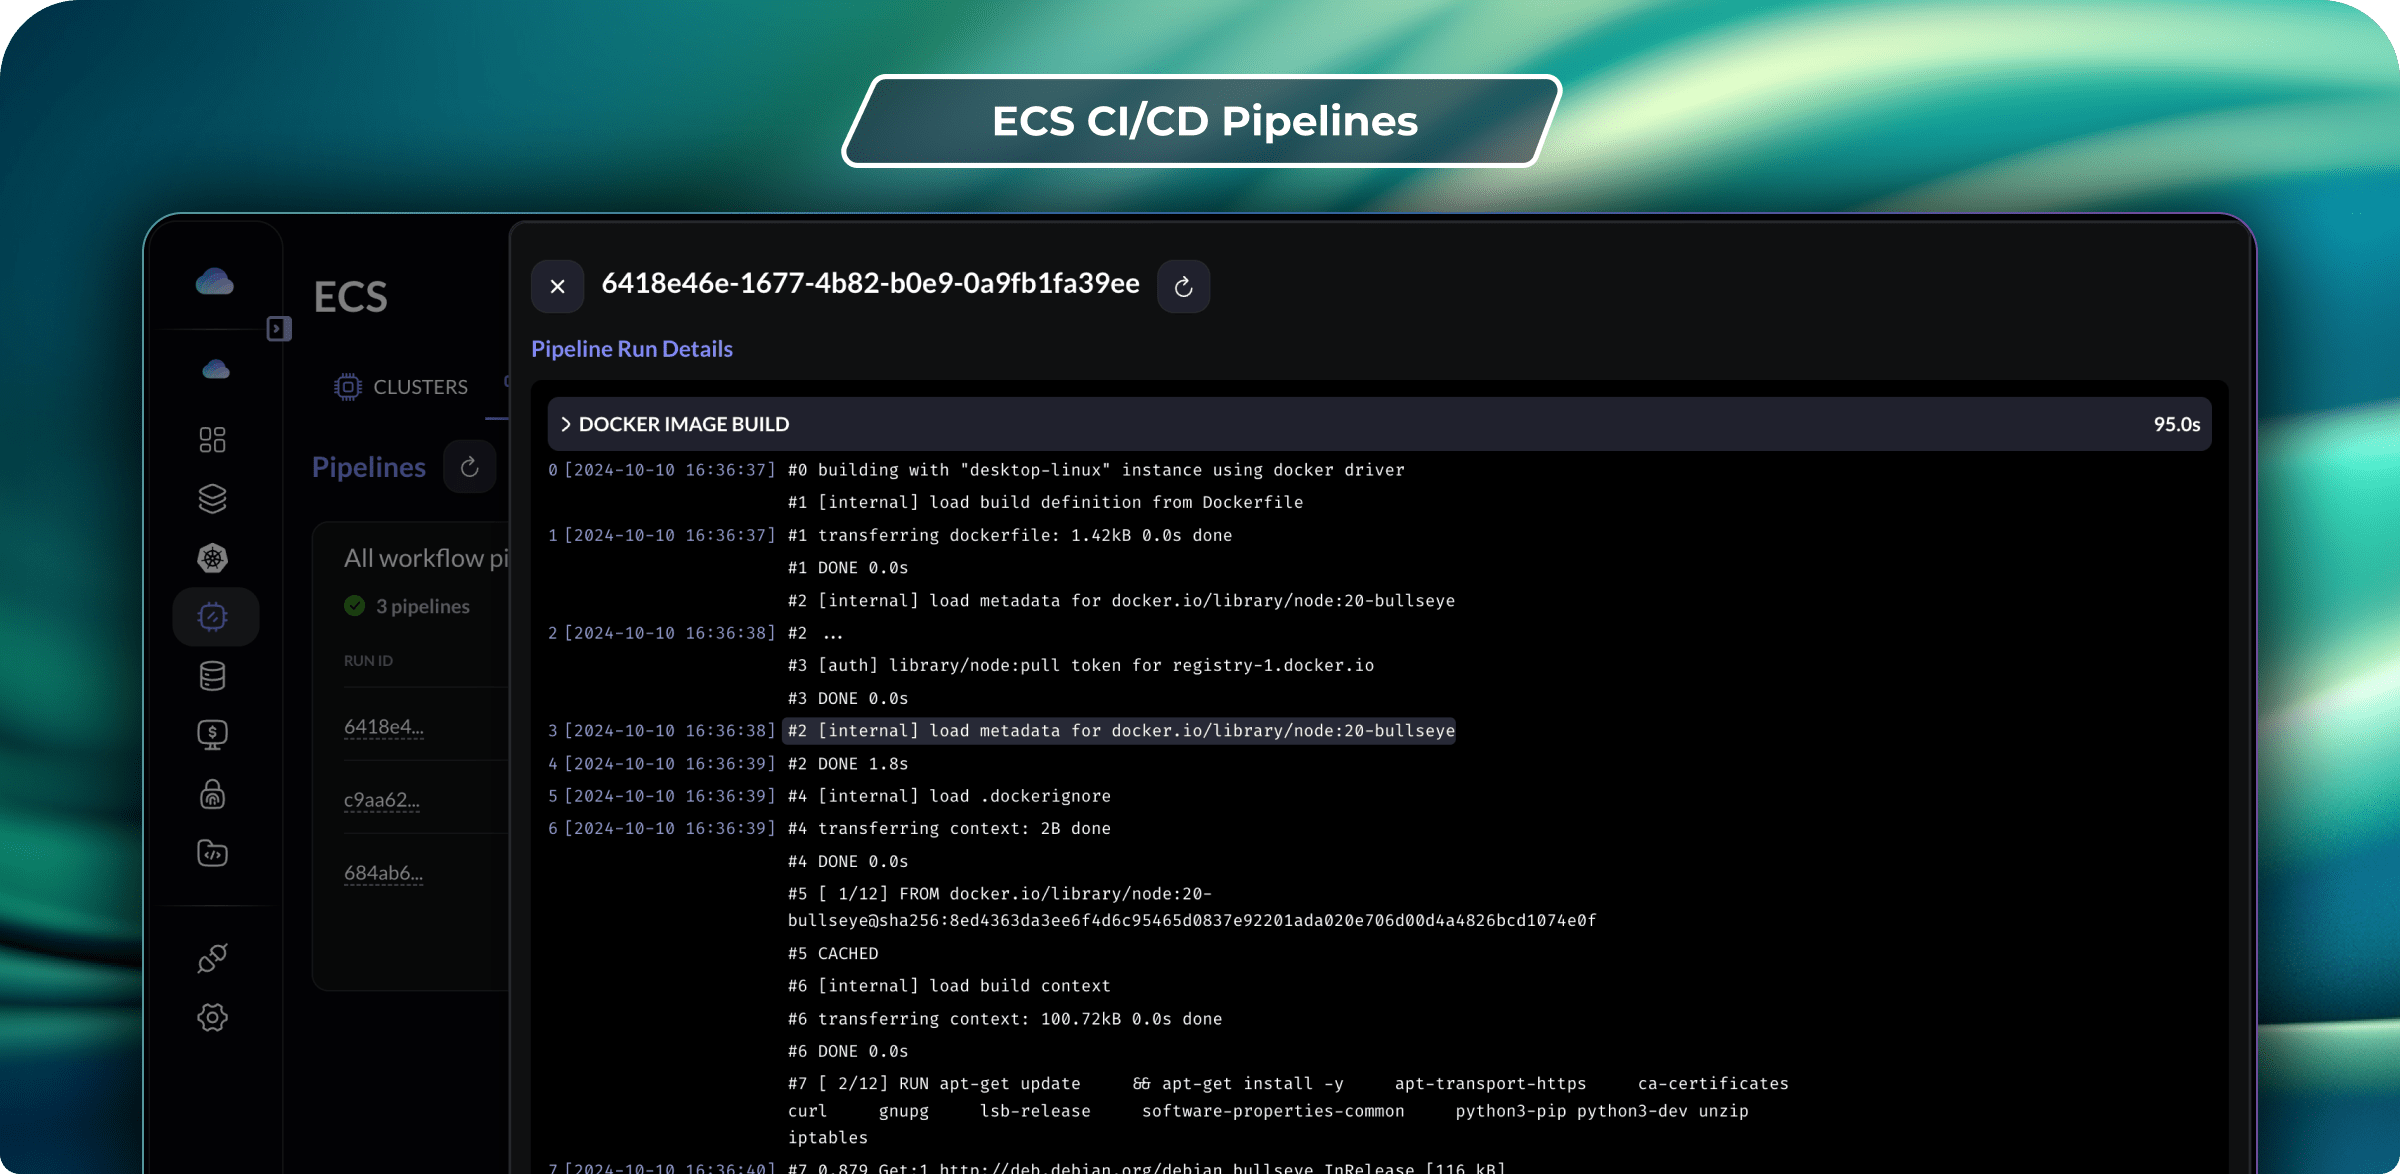
Task: Open the security lock icon
Action: 212,794
